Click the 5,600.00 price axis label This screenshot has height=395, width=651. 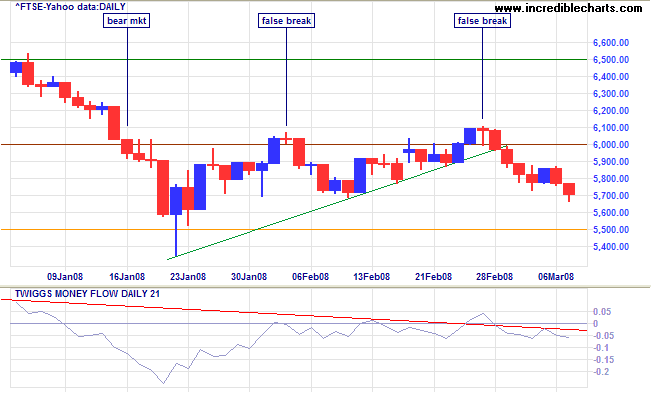(x=611, y=213)
